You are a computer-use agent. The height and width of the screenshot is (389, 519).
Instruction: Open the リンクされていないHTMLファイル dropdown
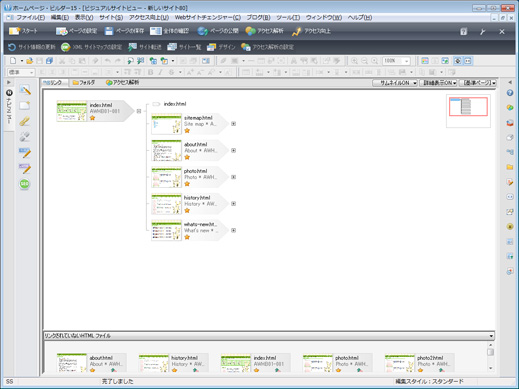tap(491, 336)
